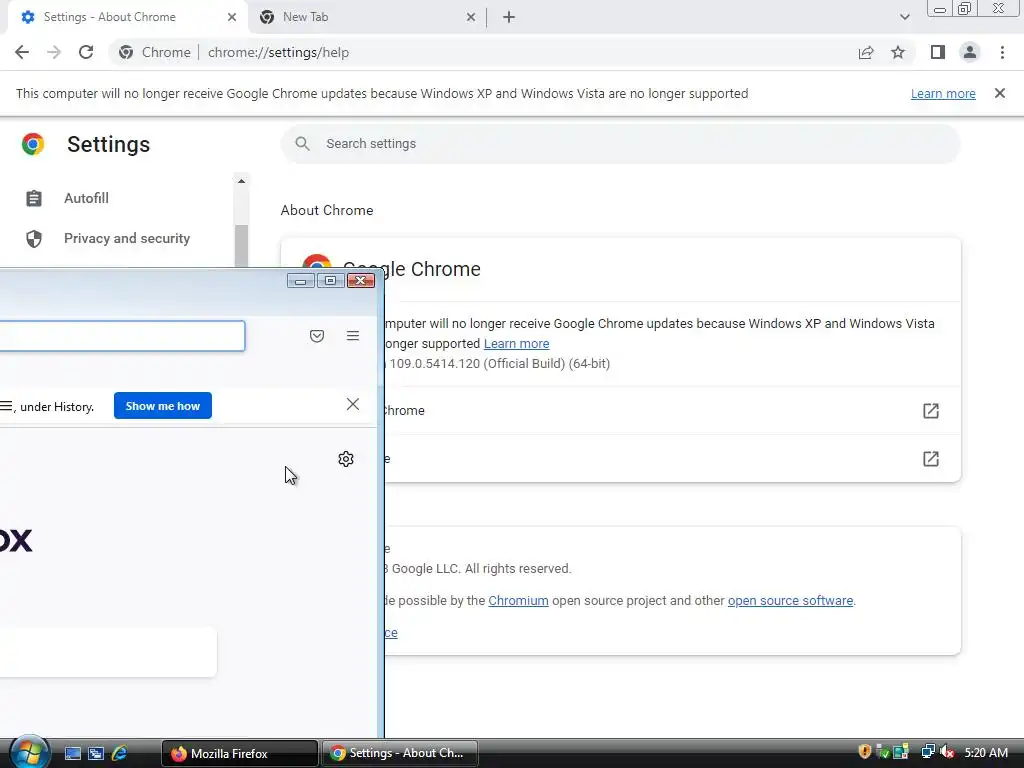
Task: Click the Chrome logo beside Settings heading
Action: tap(33, 144)
